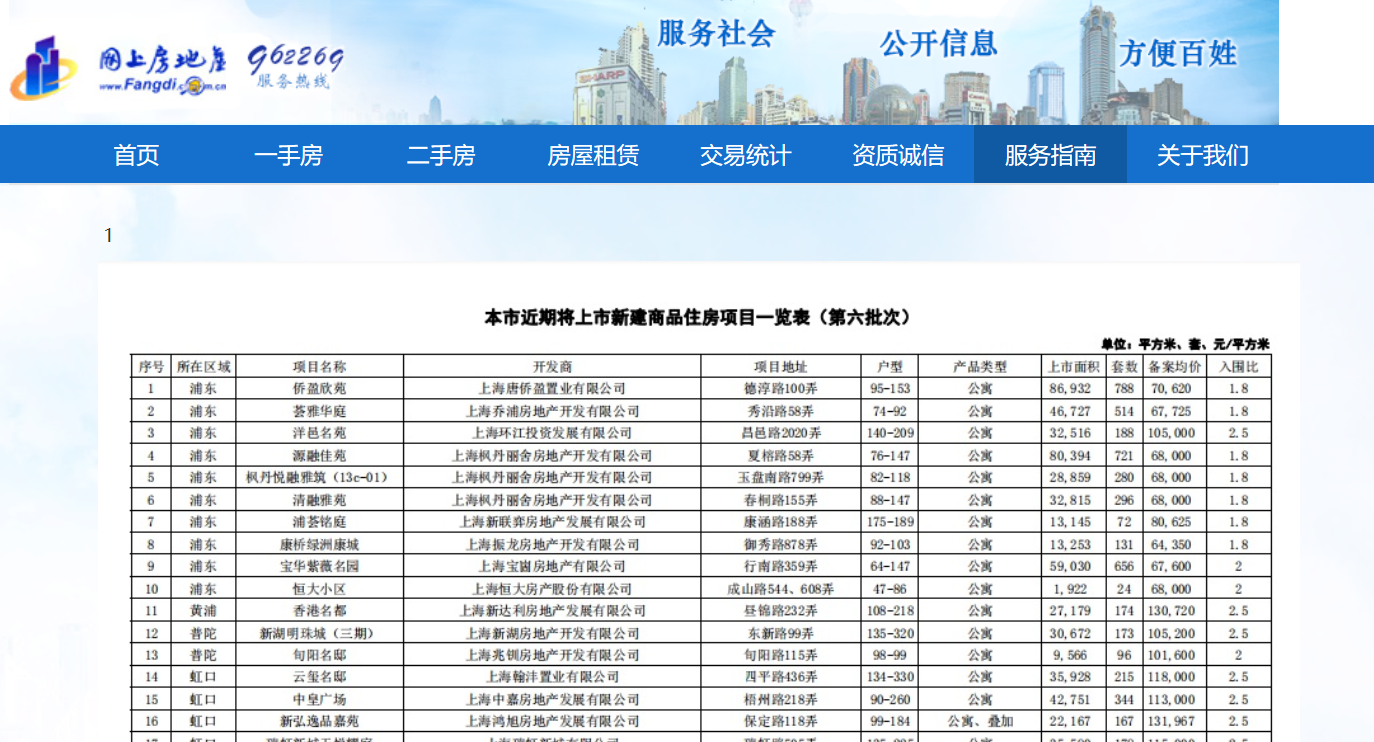Click the 入围比 column header
1374x742 pixels.
pyautogui.click(x=1239, y=367)
